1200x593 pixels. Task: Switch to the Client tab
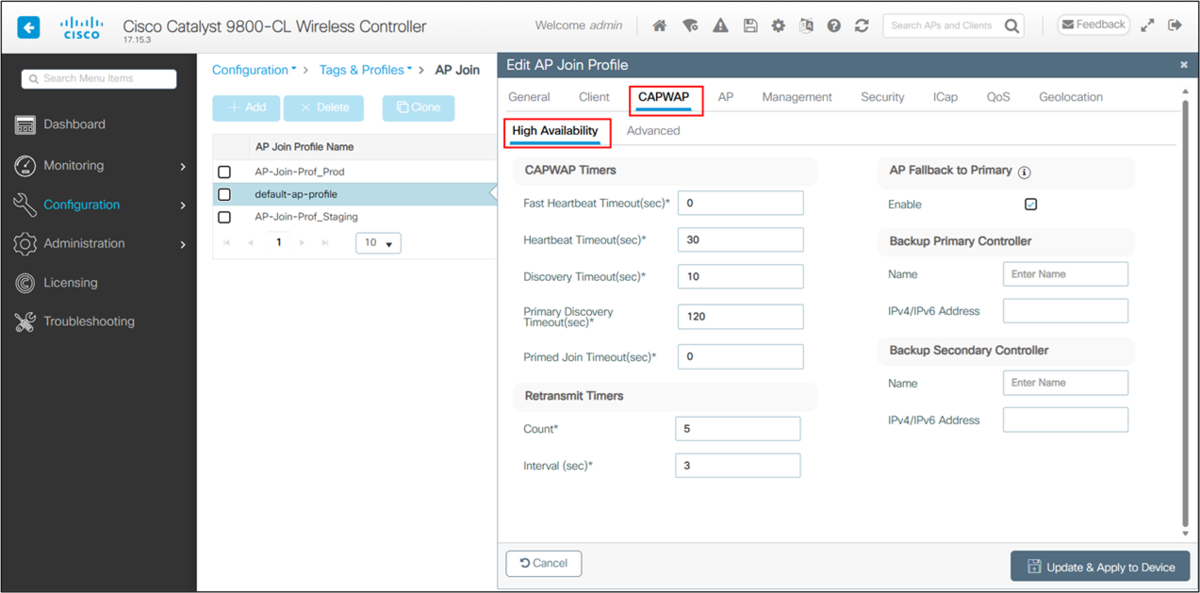(594, 97)
